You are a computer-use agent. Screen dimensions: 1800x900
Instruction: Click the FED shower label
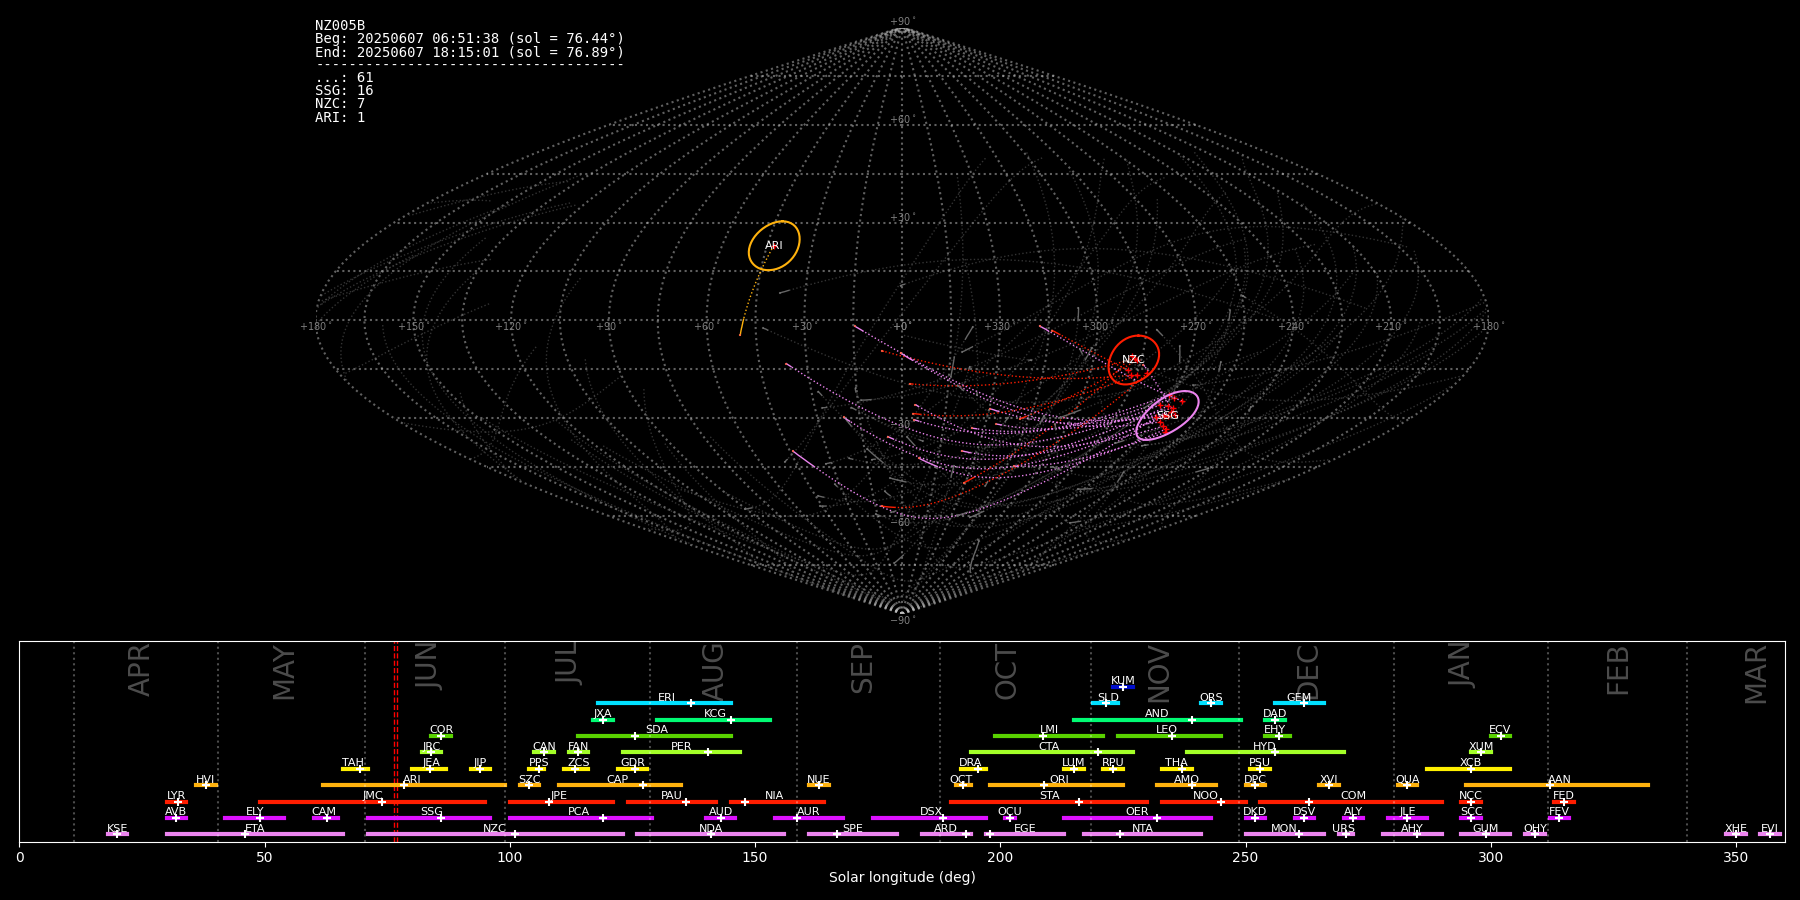1563,796
